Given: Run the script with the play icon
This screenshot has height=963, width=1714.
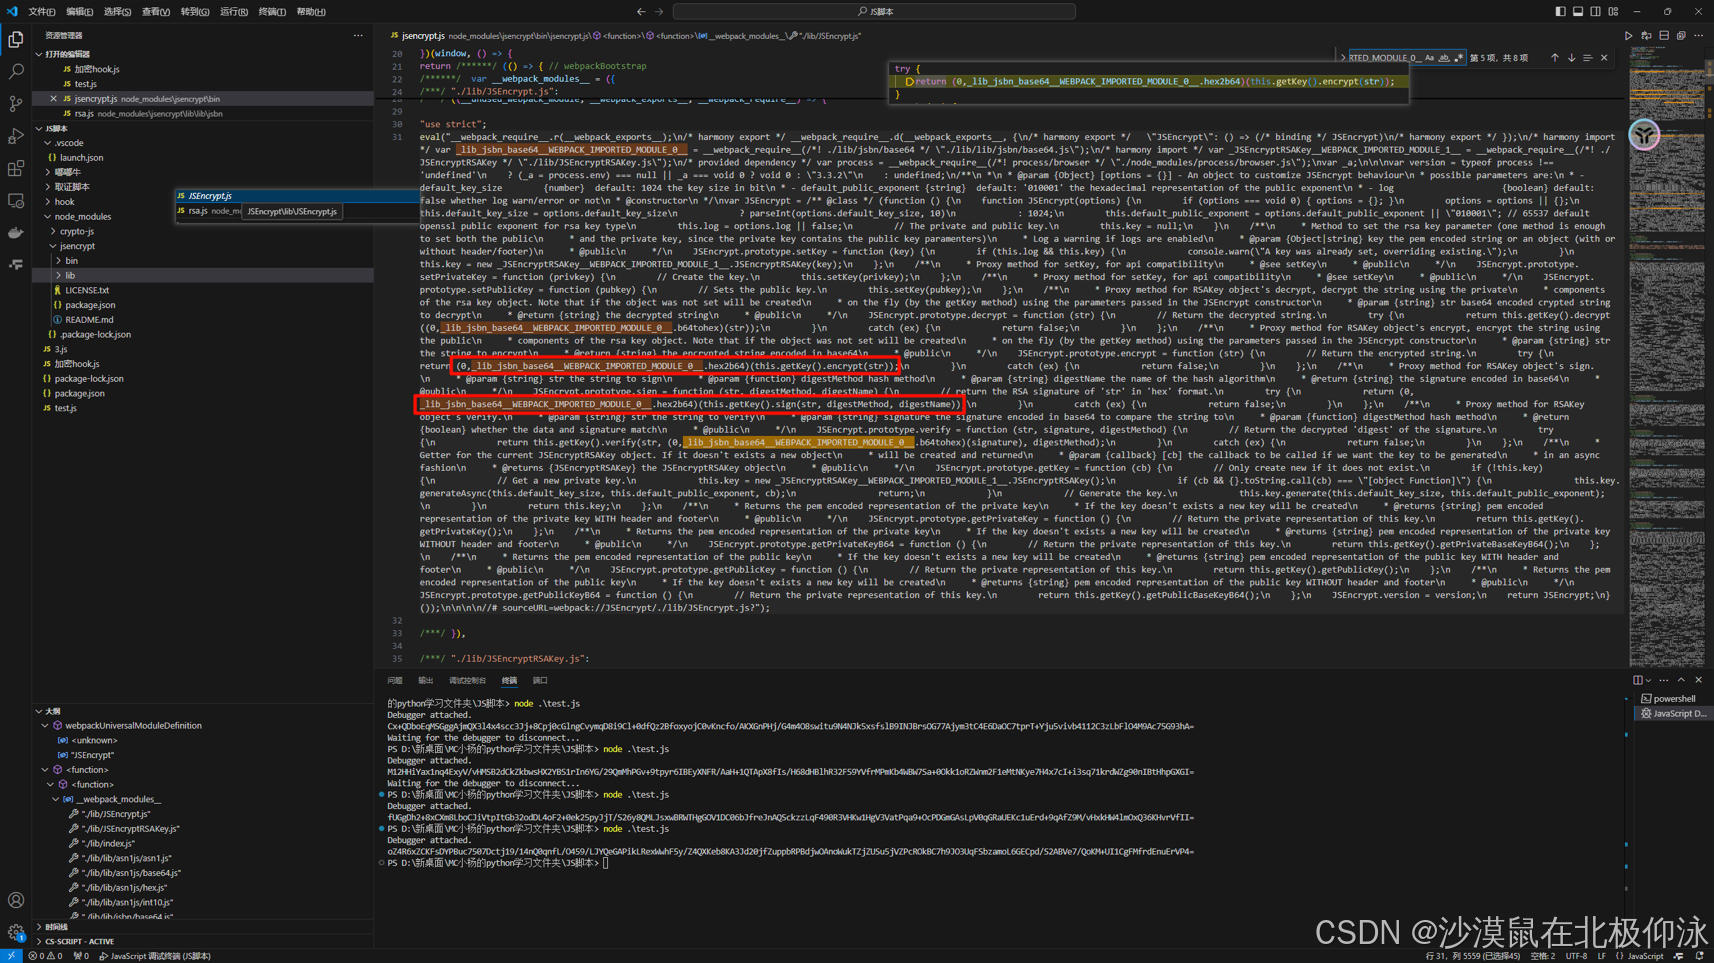Looking at the screenshot, I should [x=1627, y=35].
